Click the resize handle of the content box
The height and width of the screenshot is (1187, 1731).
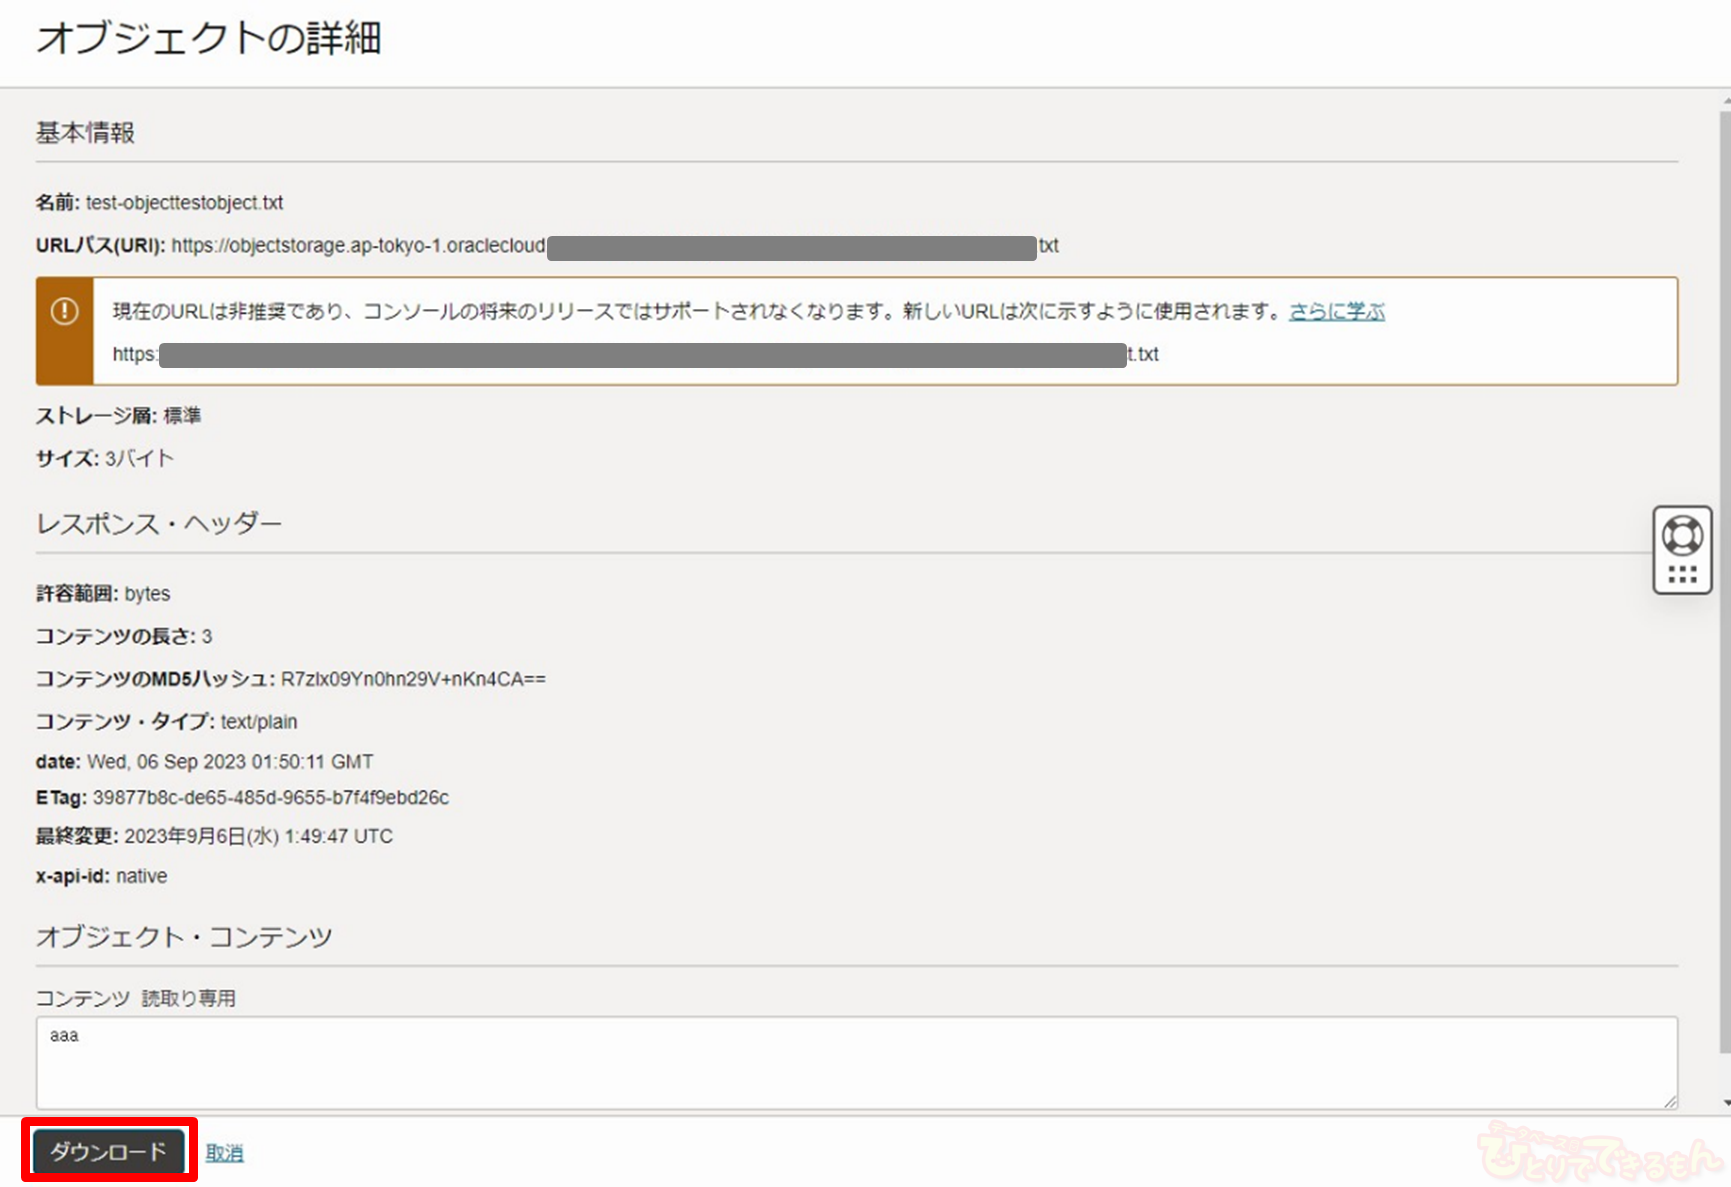click(x=1670, y=1101)
